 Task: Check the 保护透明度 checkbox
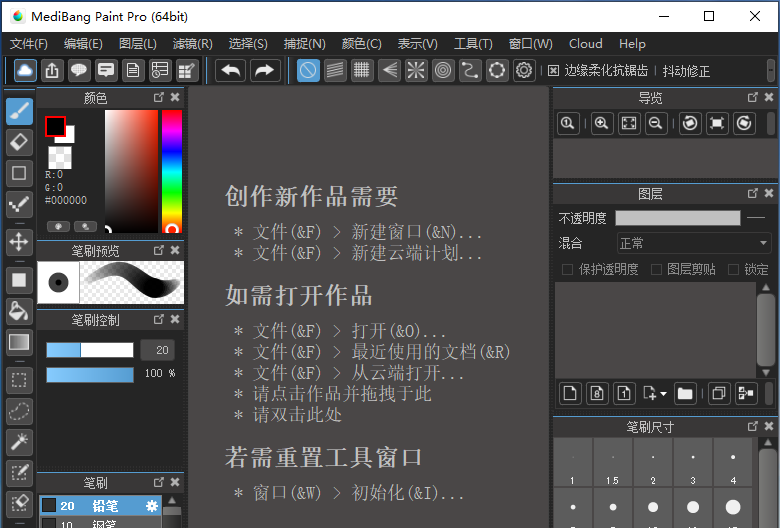pyautogui.click(x=567, y=269)
